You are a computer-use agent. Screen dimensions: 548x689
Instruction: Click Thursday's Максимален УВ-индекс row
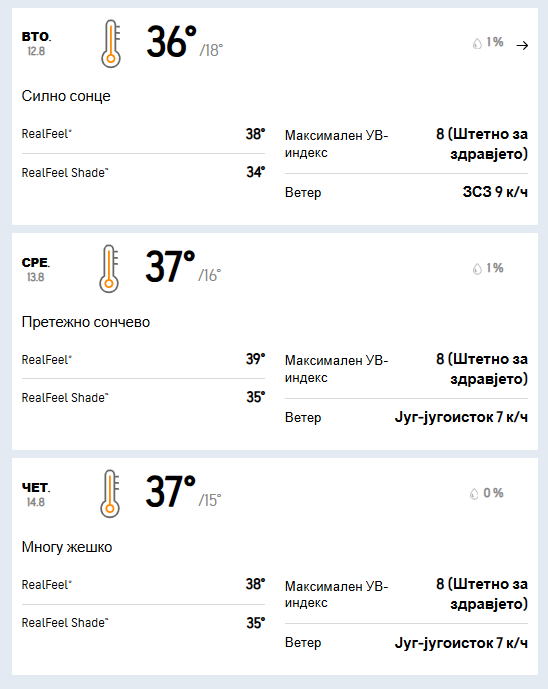click(406, 594)
